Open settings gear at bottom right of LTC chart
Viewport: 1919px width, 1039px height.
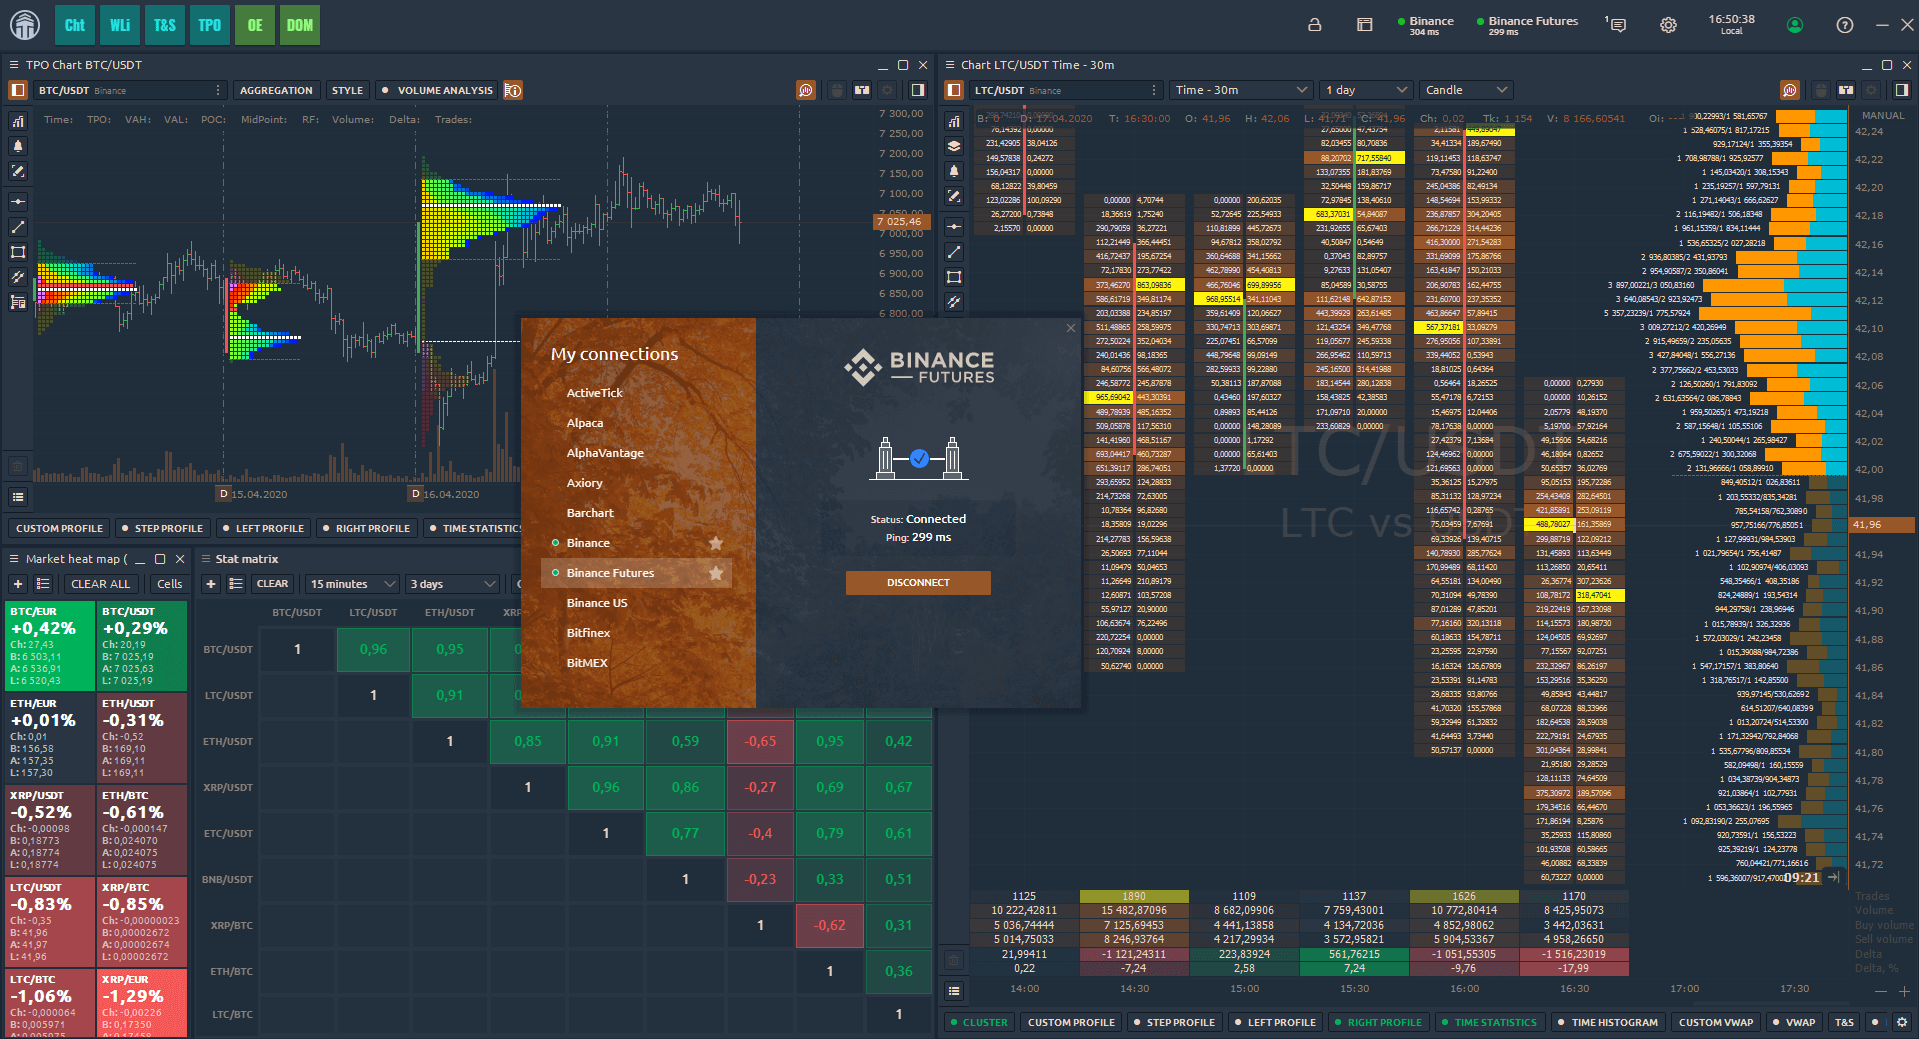pyautogui.click(x=1902, y=1022)
